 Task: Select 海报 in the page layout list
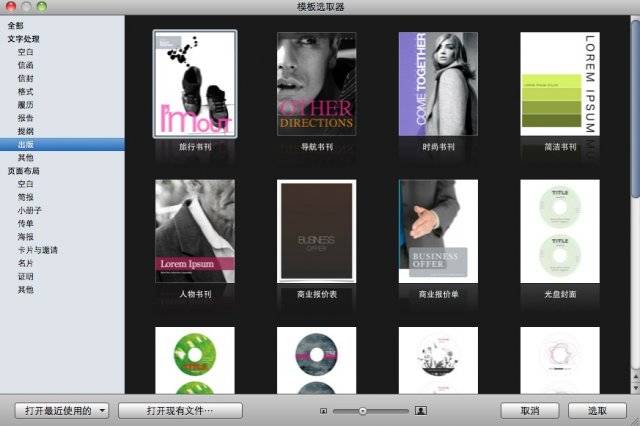[26, 237]
